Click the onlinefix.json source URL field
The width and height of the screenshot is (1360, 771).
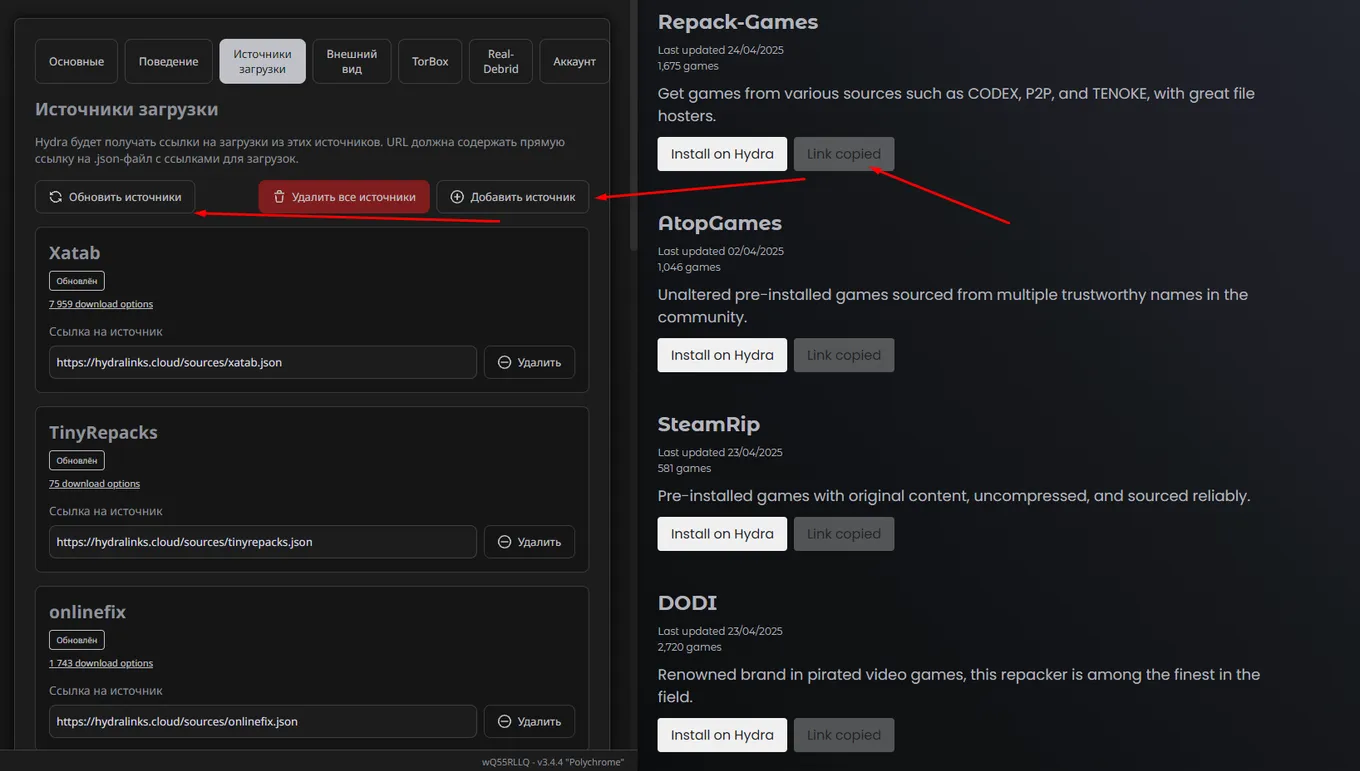(x=263, y=721)
